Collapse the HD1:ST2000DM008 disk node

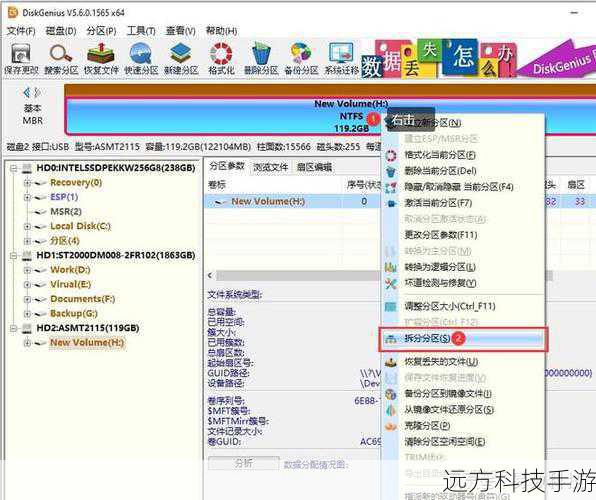pos(14,256)
